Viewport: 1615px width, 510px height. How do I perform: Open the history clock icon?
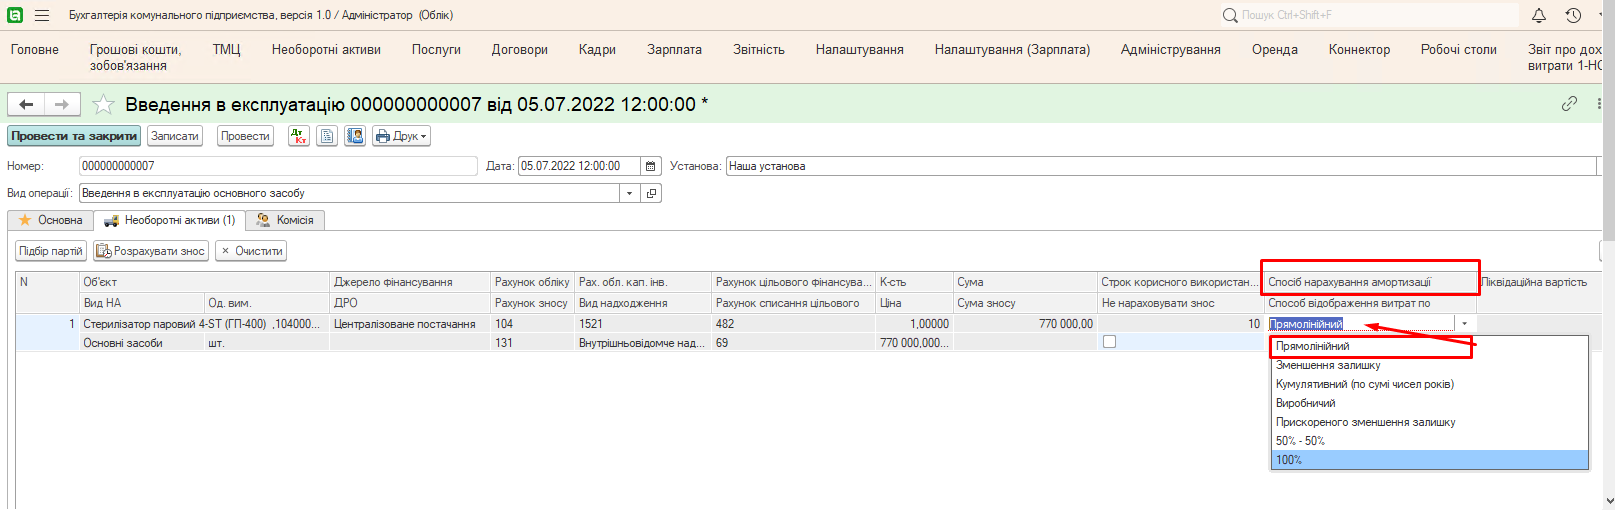pyautogui.click(x=1573, y=15)
